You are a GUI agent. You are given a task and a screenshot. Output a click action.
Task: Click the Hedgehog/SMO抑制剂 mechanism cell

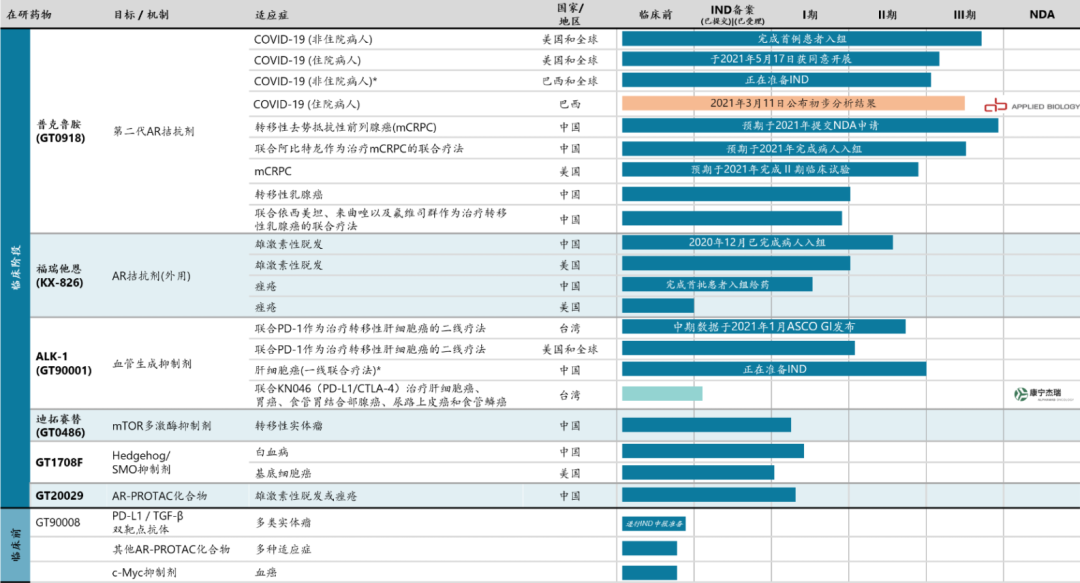click(141, 462)
